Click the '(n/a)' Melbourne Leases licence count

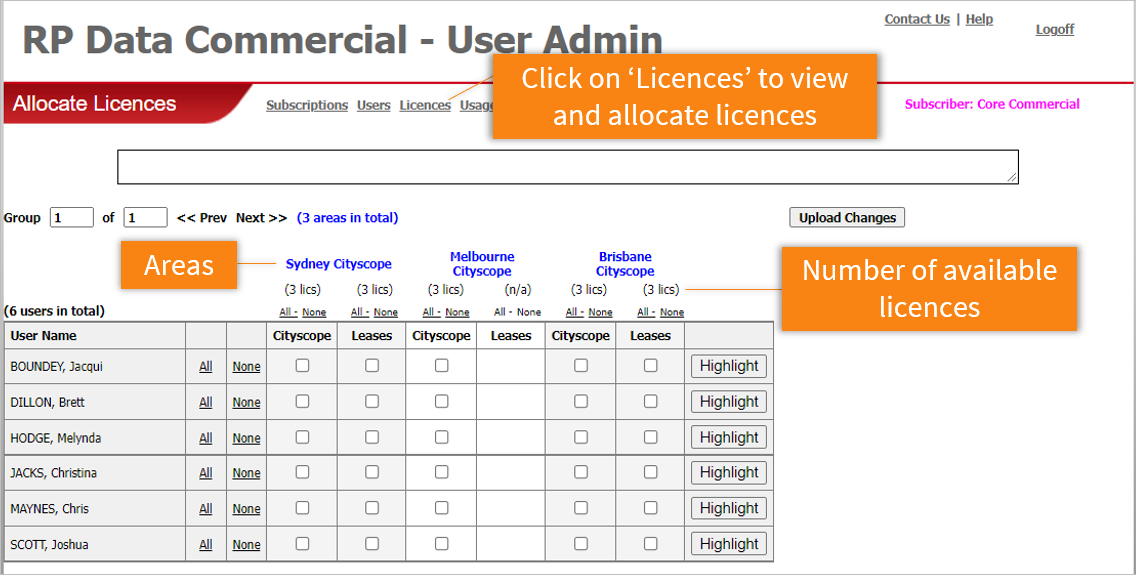pos(517,290)
